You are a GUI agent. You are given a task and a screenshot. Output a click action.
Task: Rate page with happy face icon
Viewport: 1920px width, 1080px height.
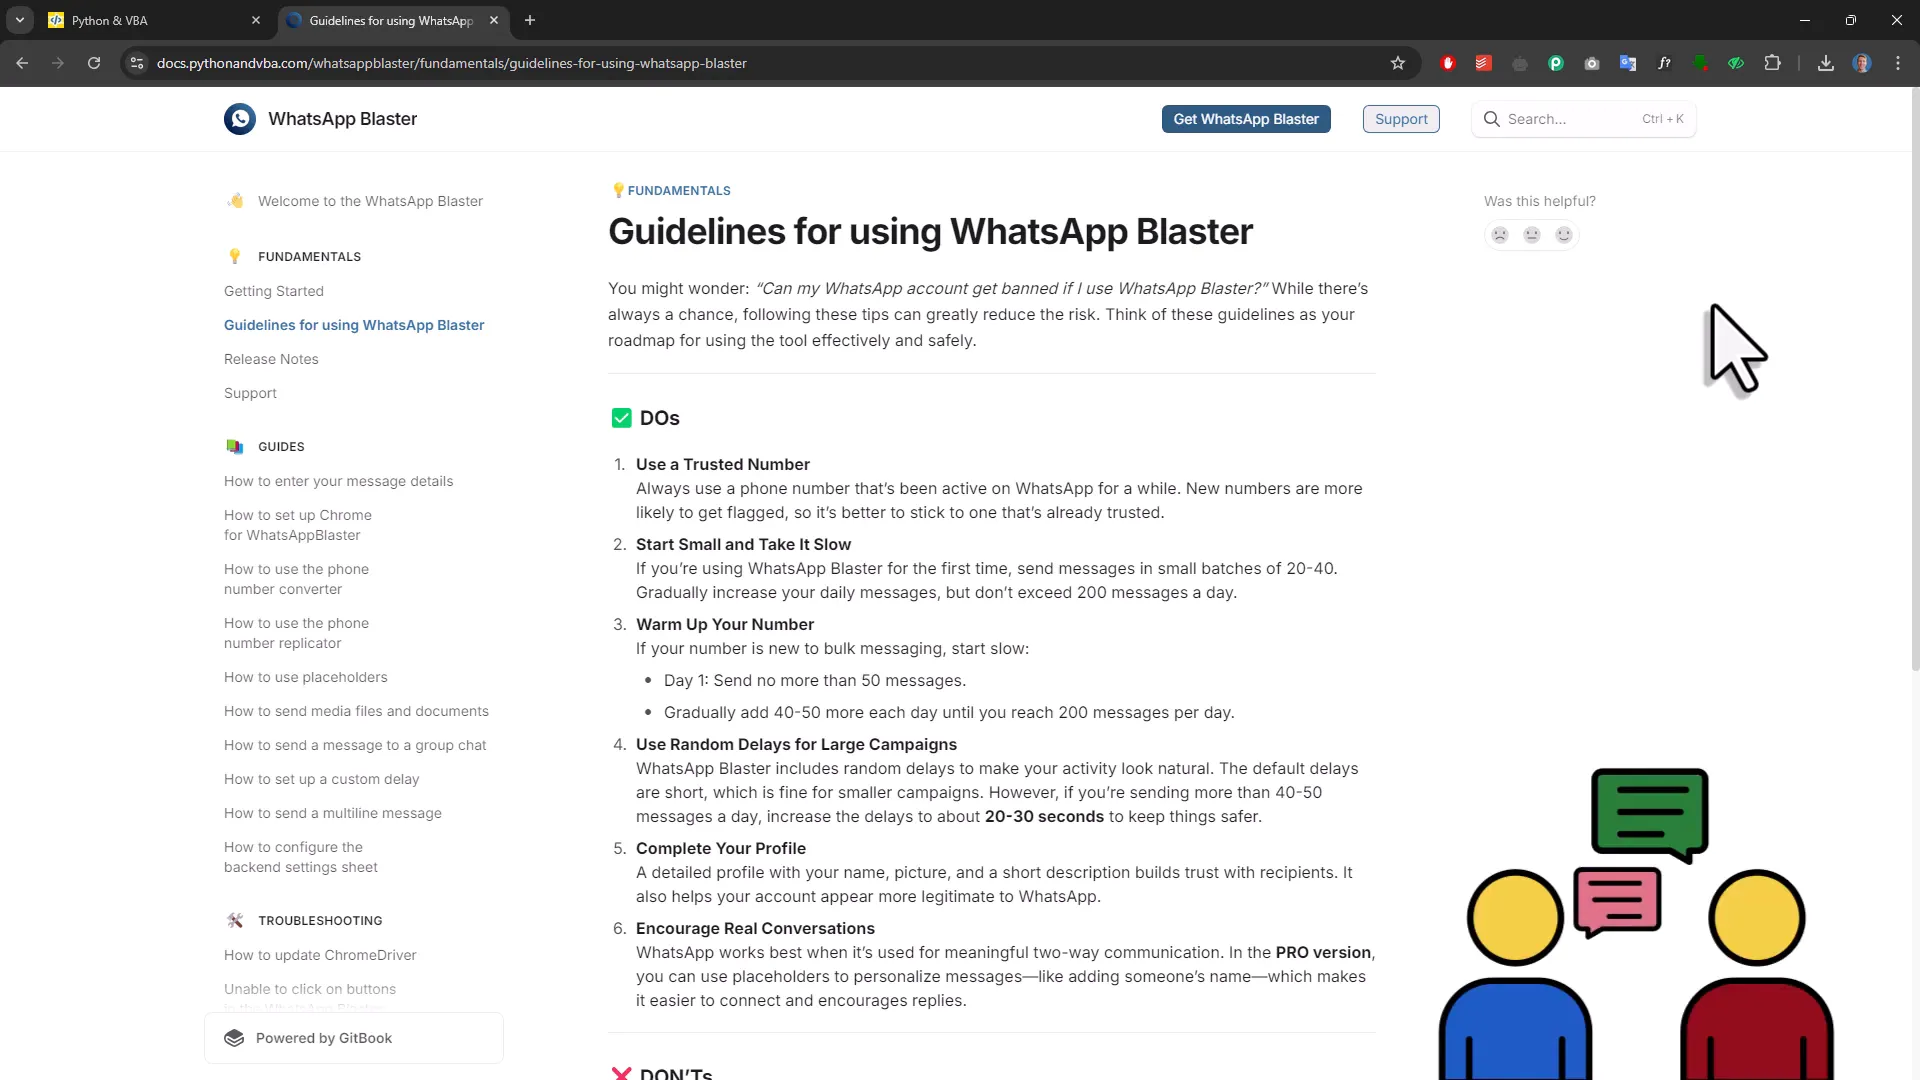(x=1564, y=235)
